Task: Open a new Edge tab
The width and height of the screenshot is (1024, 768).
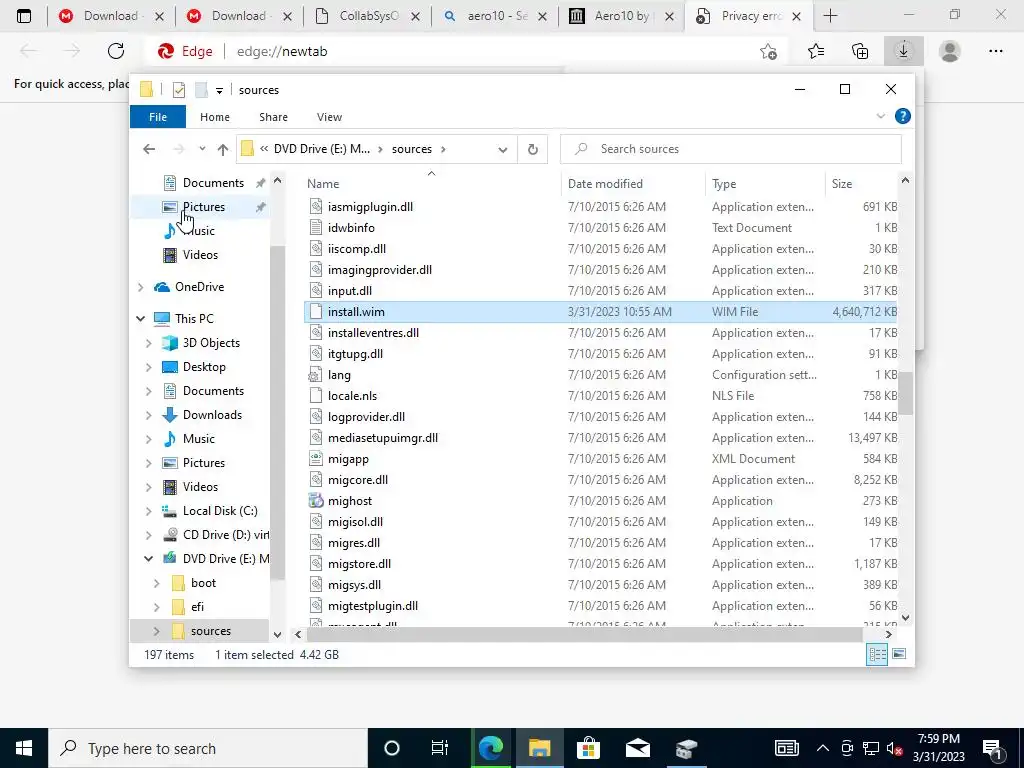Action: [x=830, y=16]
